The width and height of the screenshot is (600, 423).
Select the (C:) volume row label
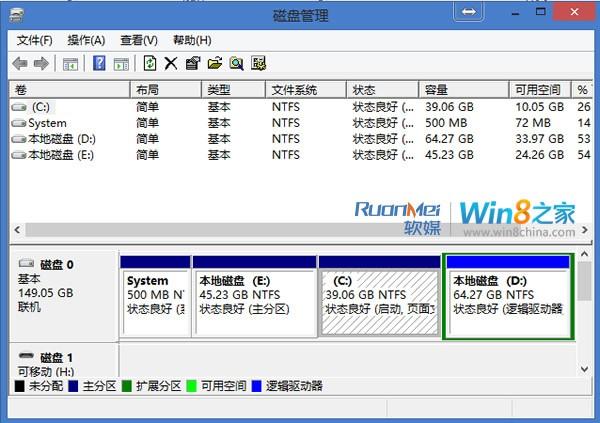click(41, 107)
